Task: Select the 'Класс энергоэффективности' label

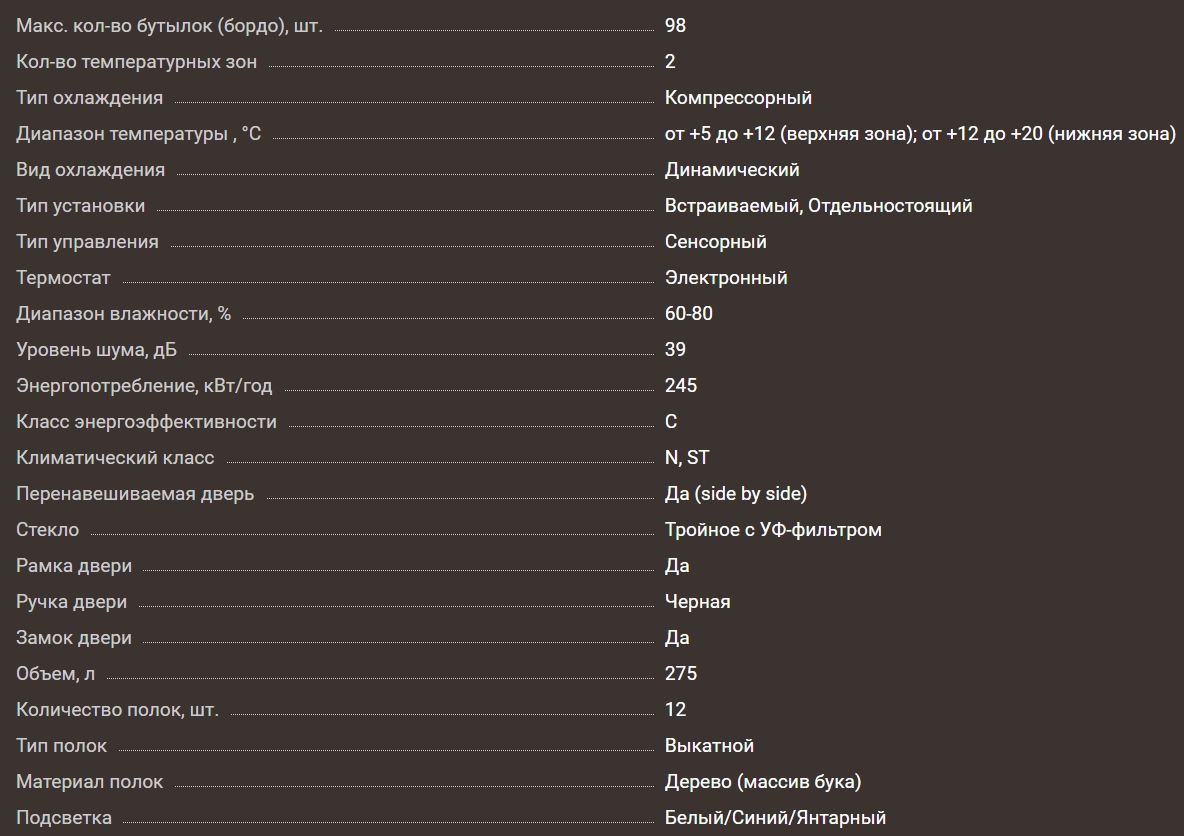Action: (146, 422)
